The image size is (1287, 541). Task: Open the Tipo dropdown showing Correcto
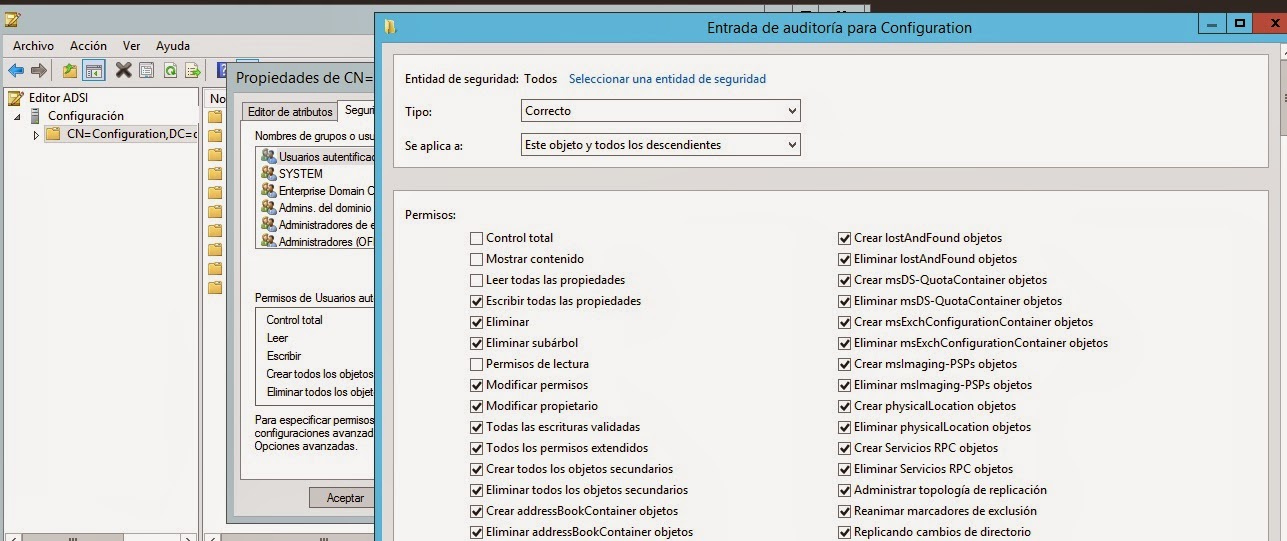pyautogui.click(x=660, y=111)
